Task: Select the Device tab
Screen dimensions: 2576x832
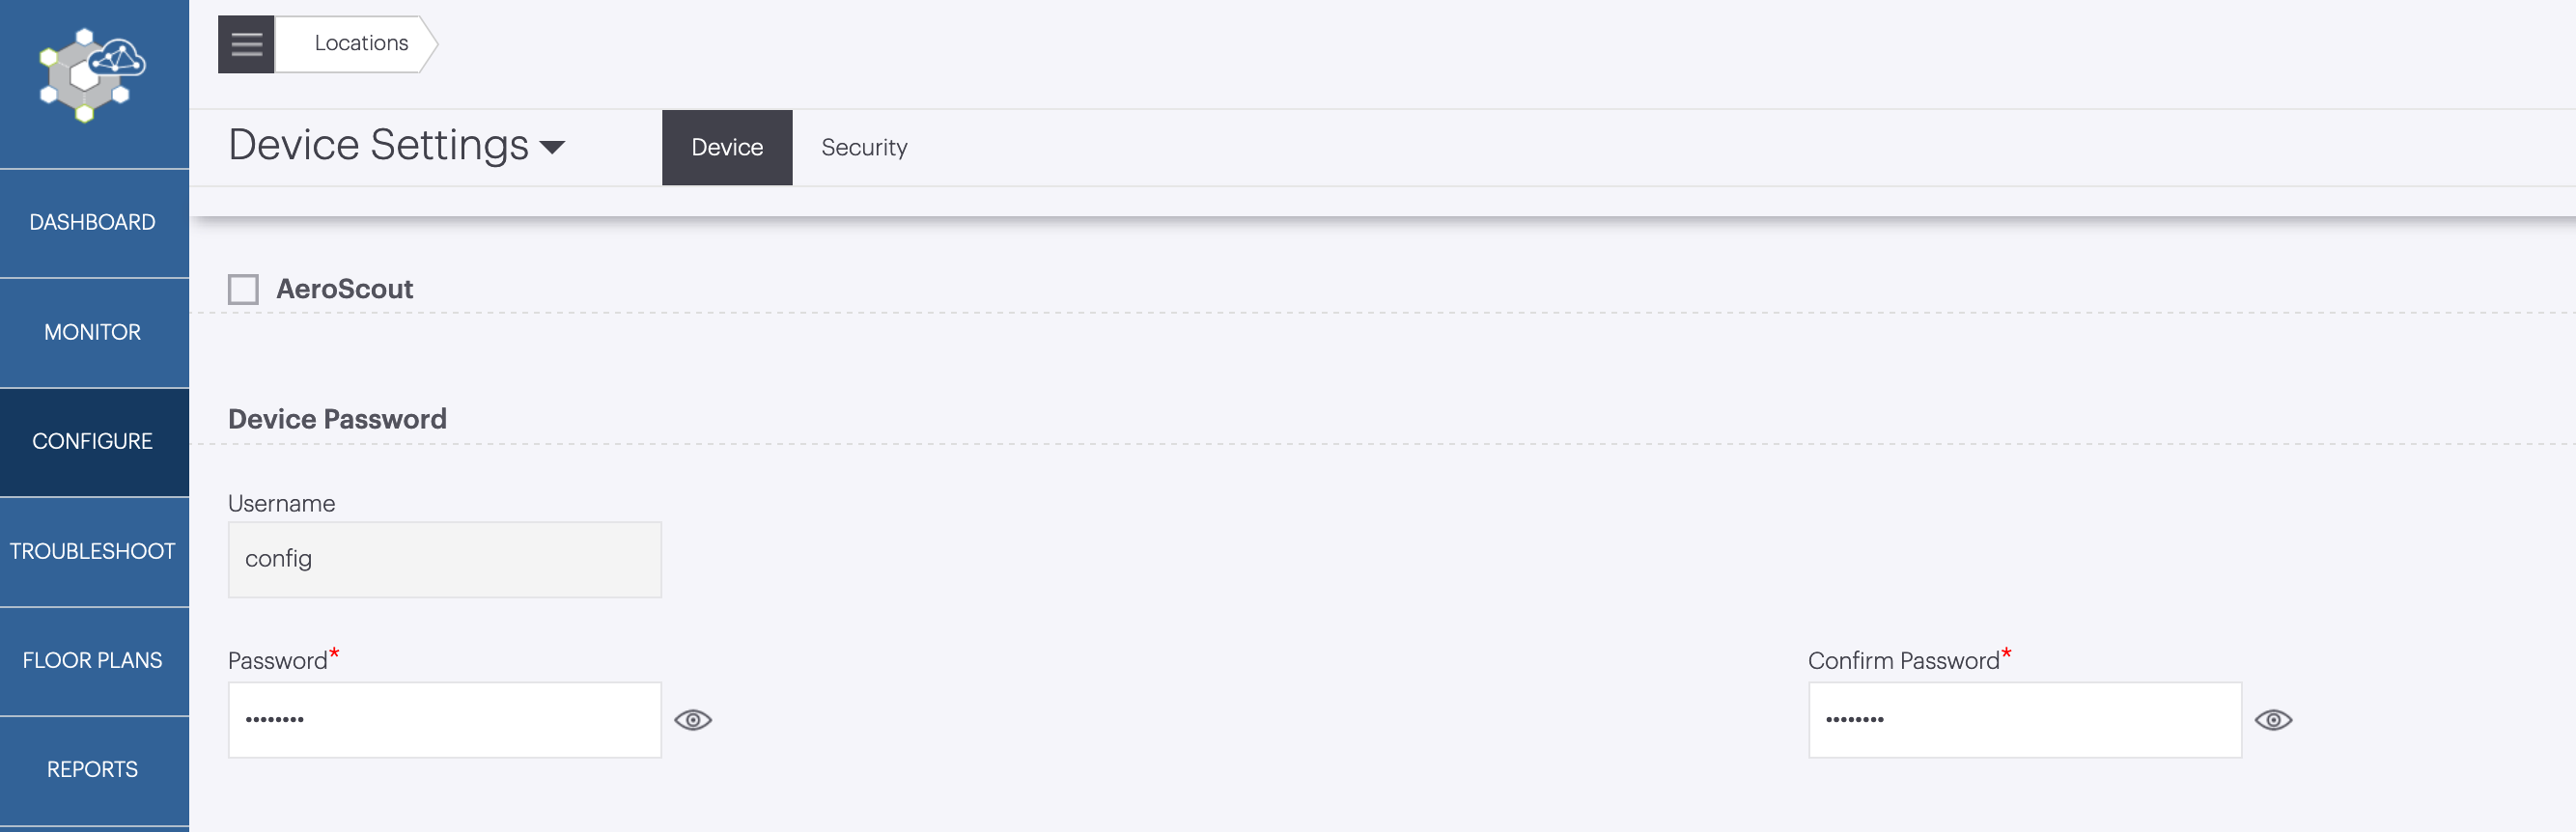Action: pos(727,147)
